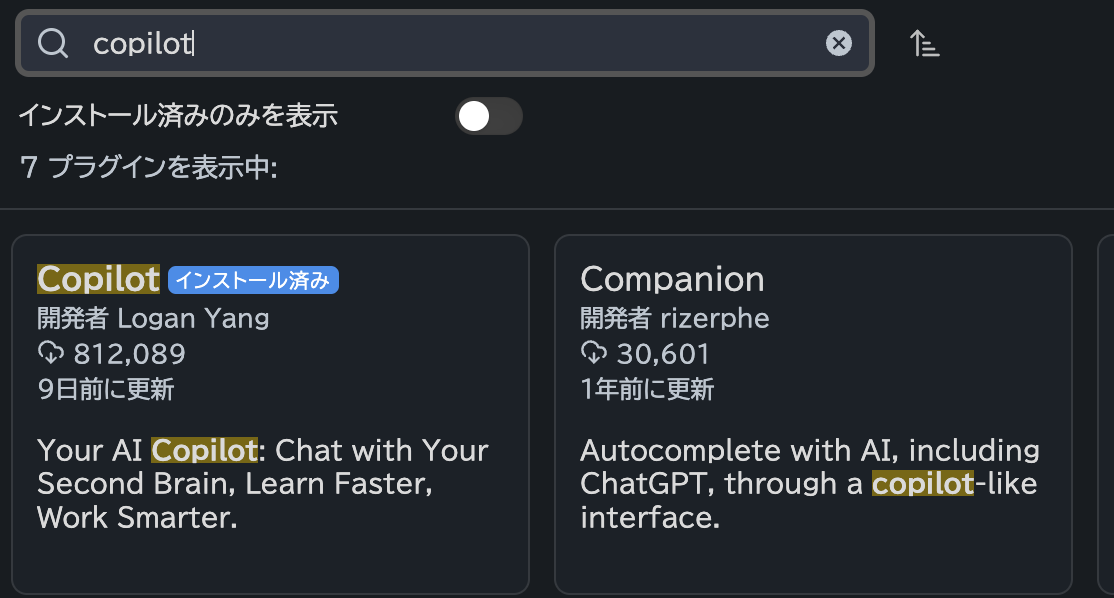Click the インストール済み badge on Copilot

coord(253,281)
